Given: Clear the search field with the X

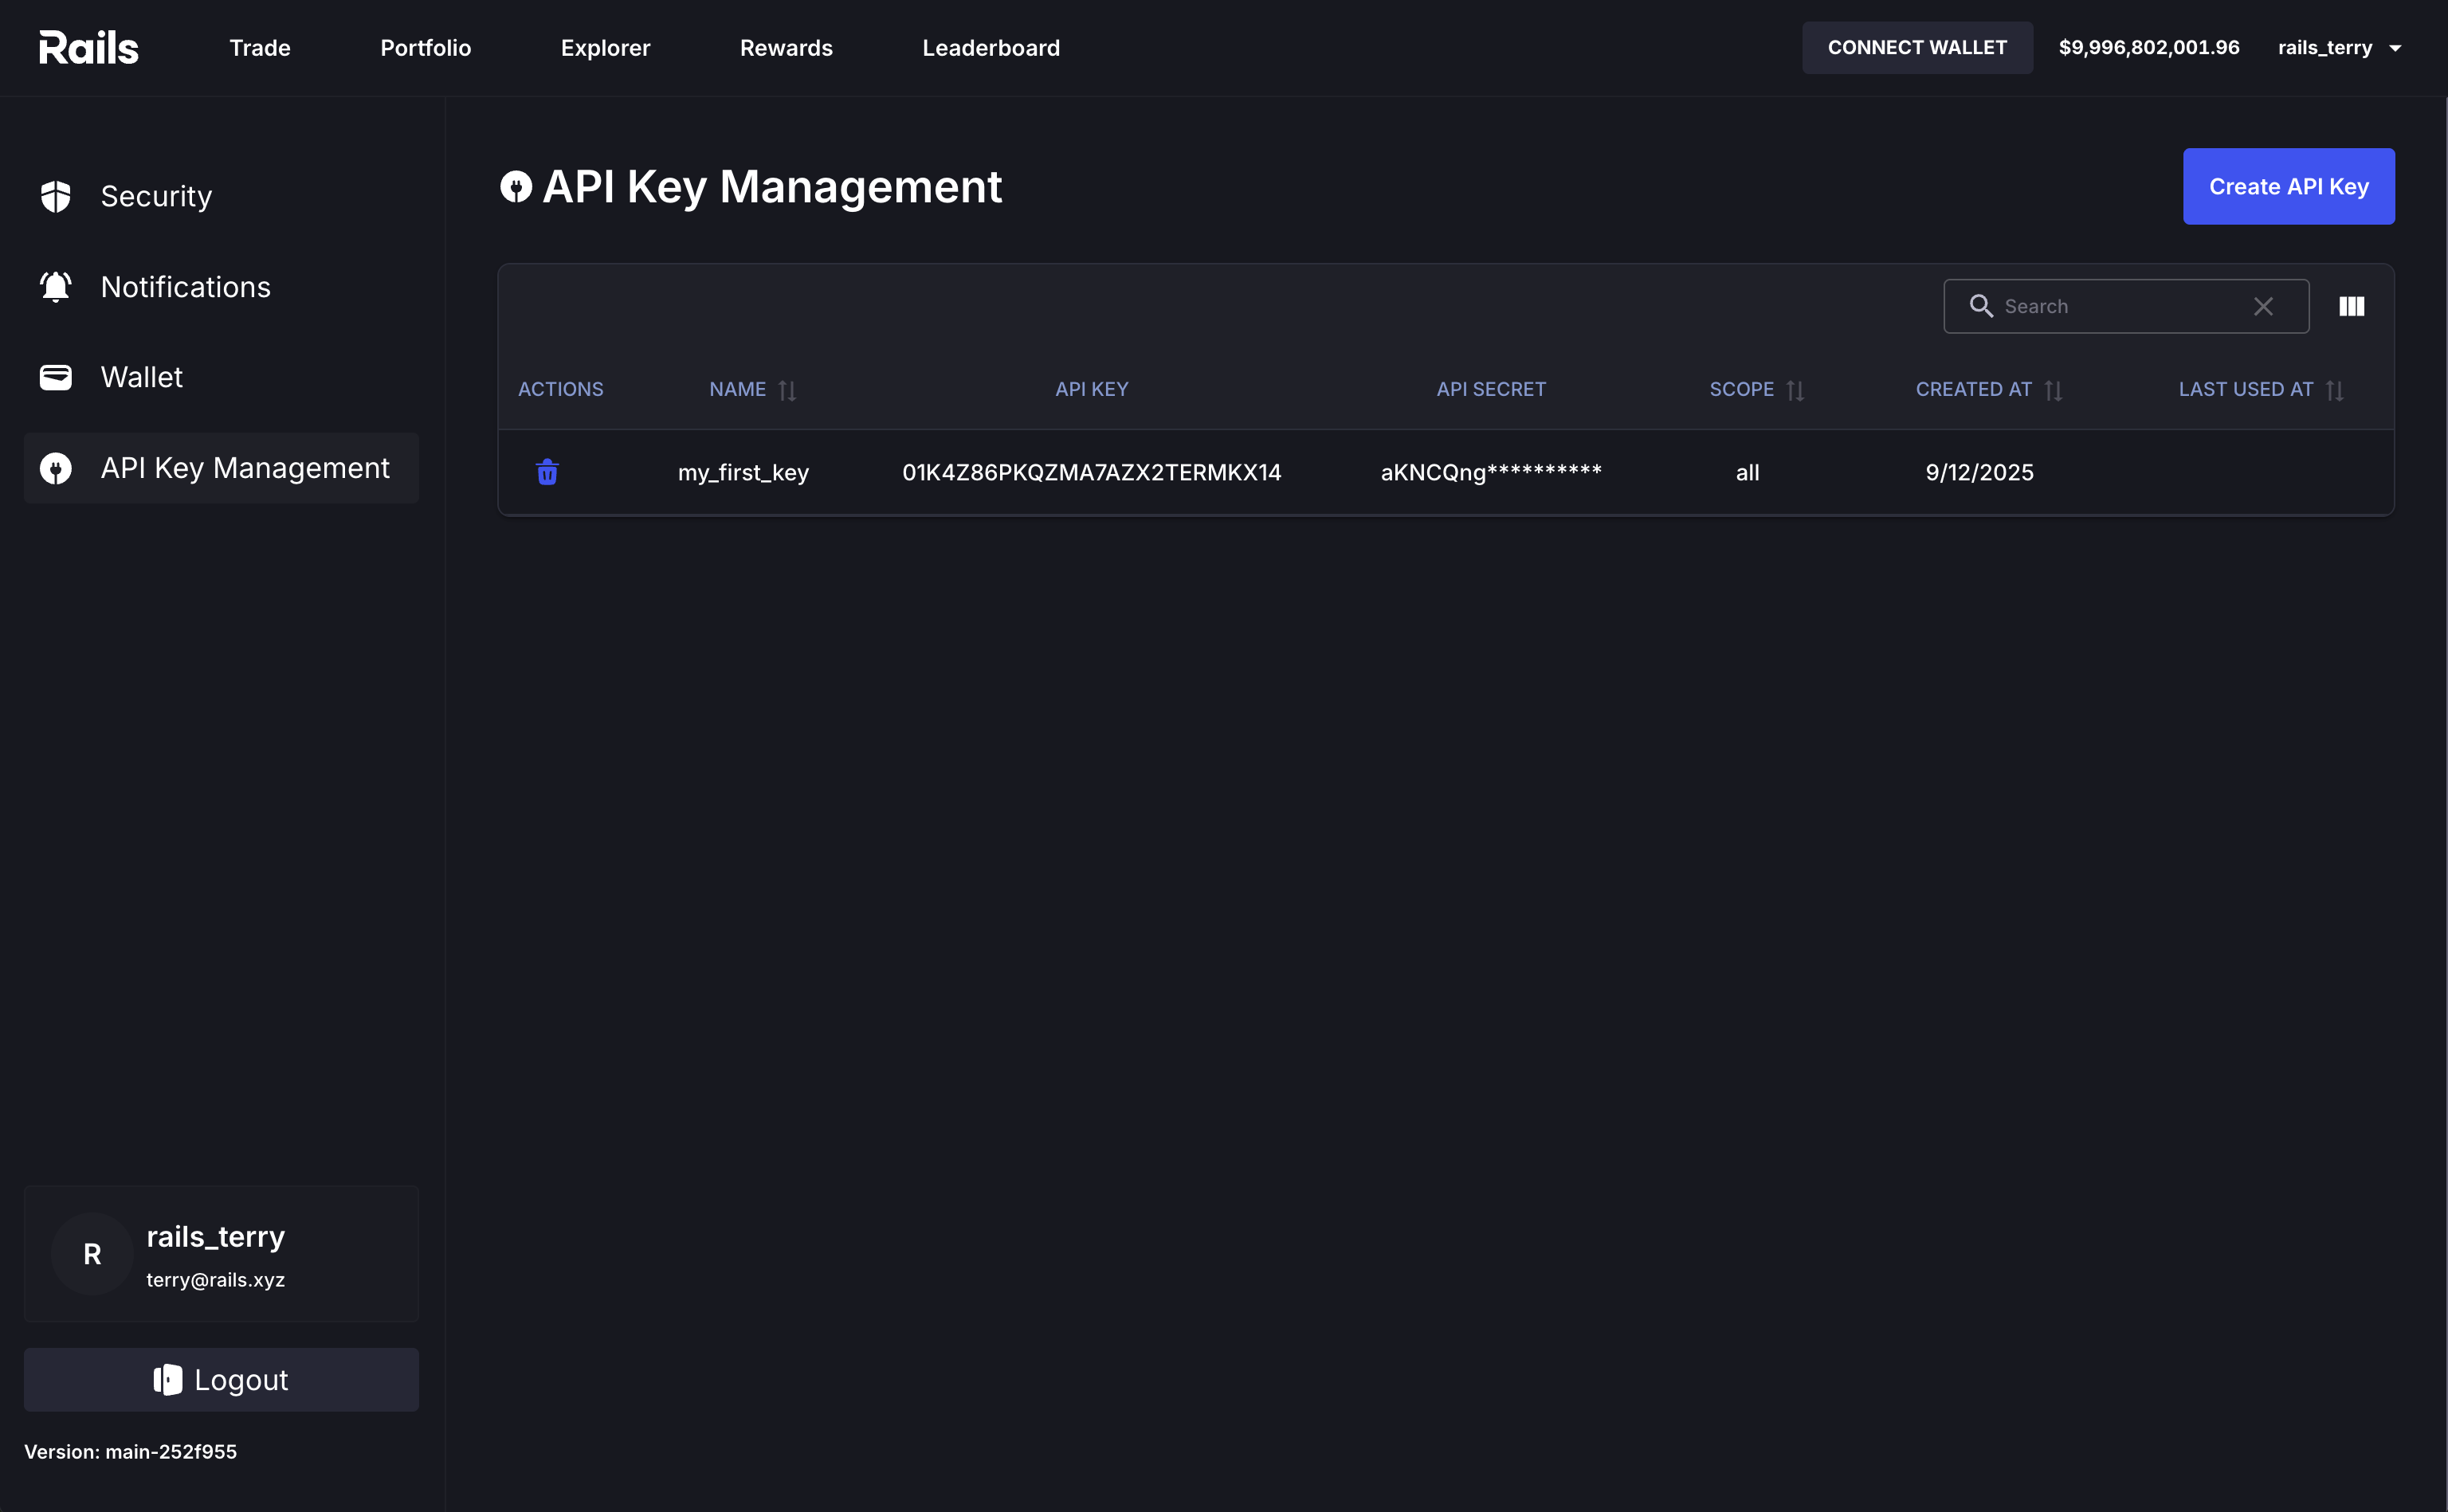Looking at the screenshot, I should (x=2264, y=306).
